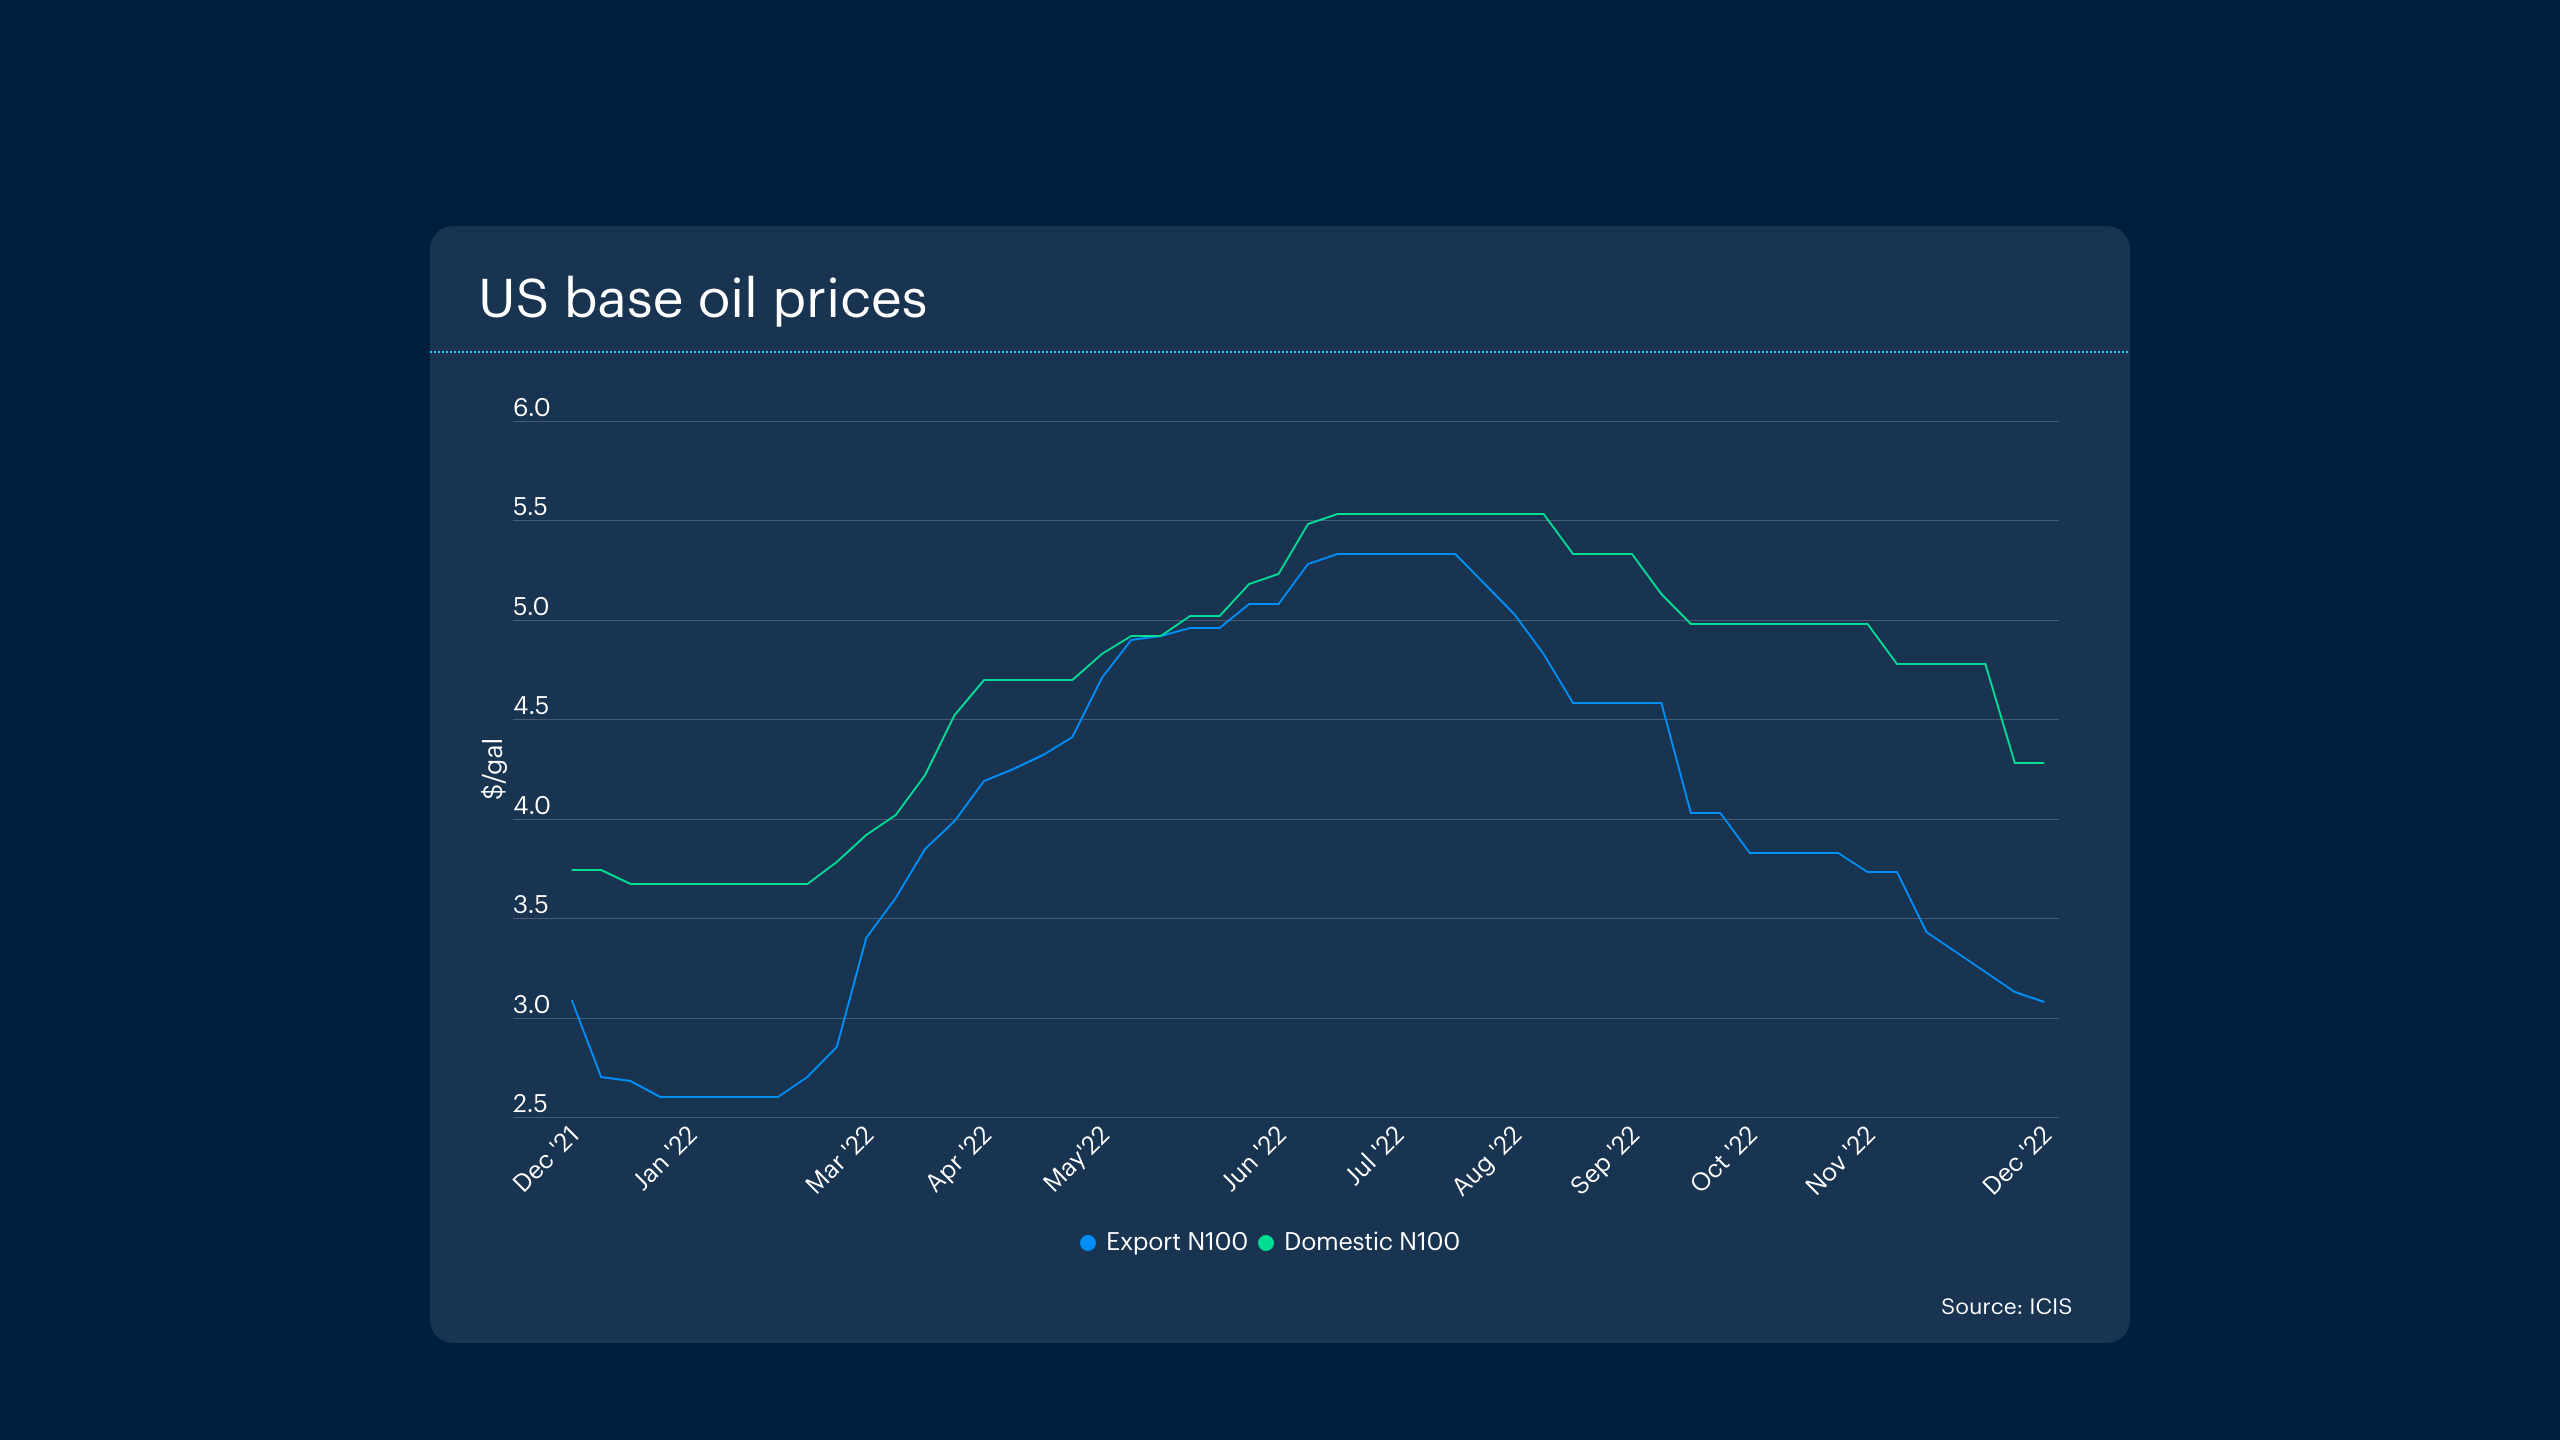Click the Dec '22 axis label
Viewport: 2560px width, 1440px height.
coord(2018,1160)
